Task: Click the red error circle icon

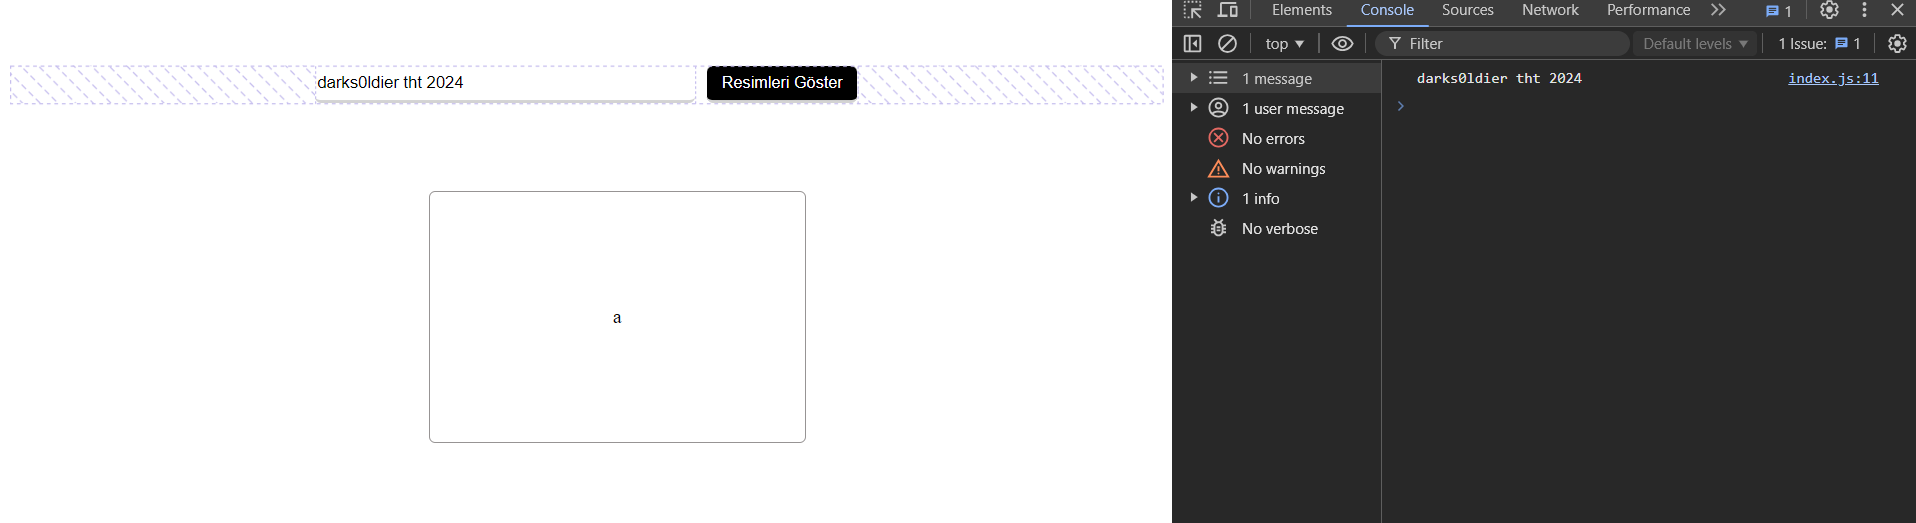Action: point(1218,138)
